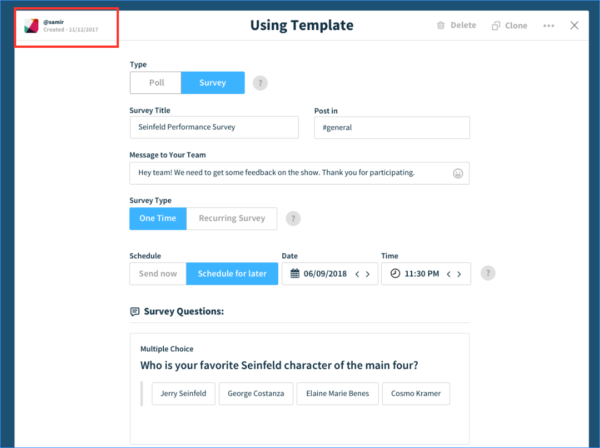600x448 pixels.
Task: Choose One Time survey type
Action: tap(158, 218)
